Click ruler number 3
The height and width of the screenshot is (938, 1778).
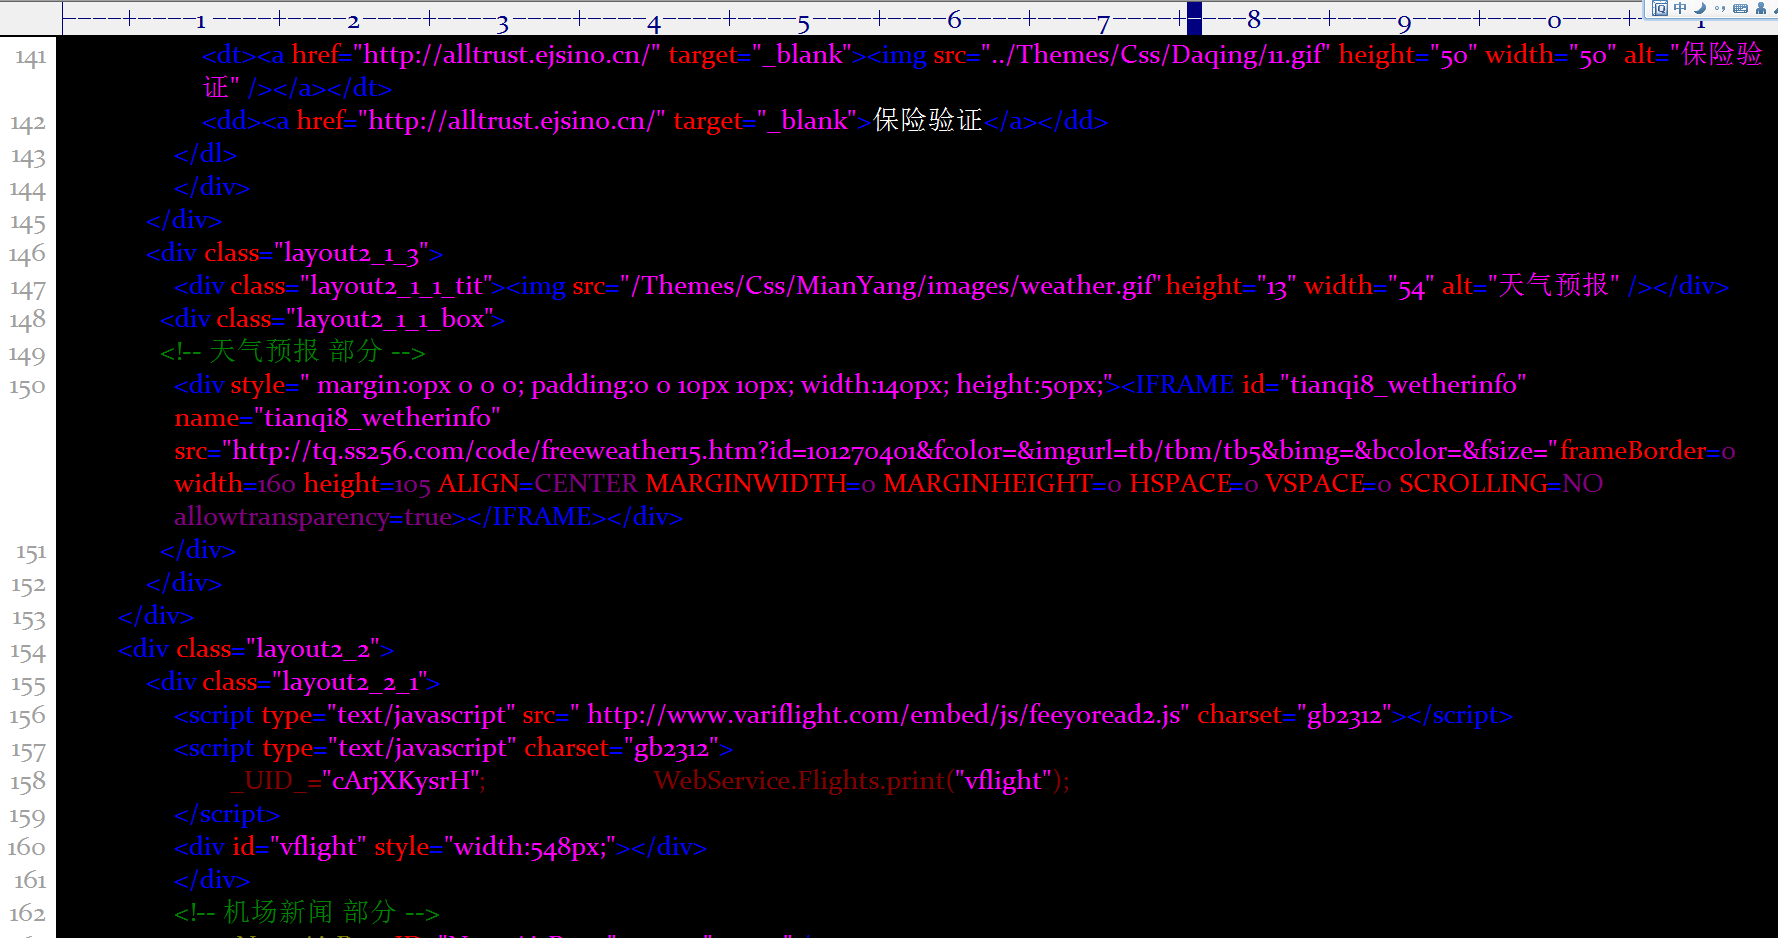[x=502, y=22]
